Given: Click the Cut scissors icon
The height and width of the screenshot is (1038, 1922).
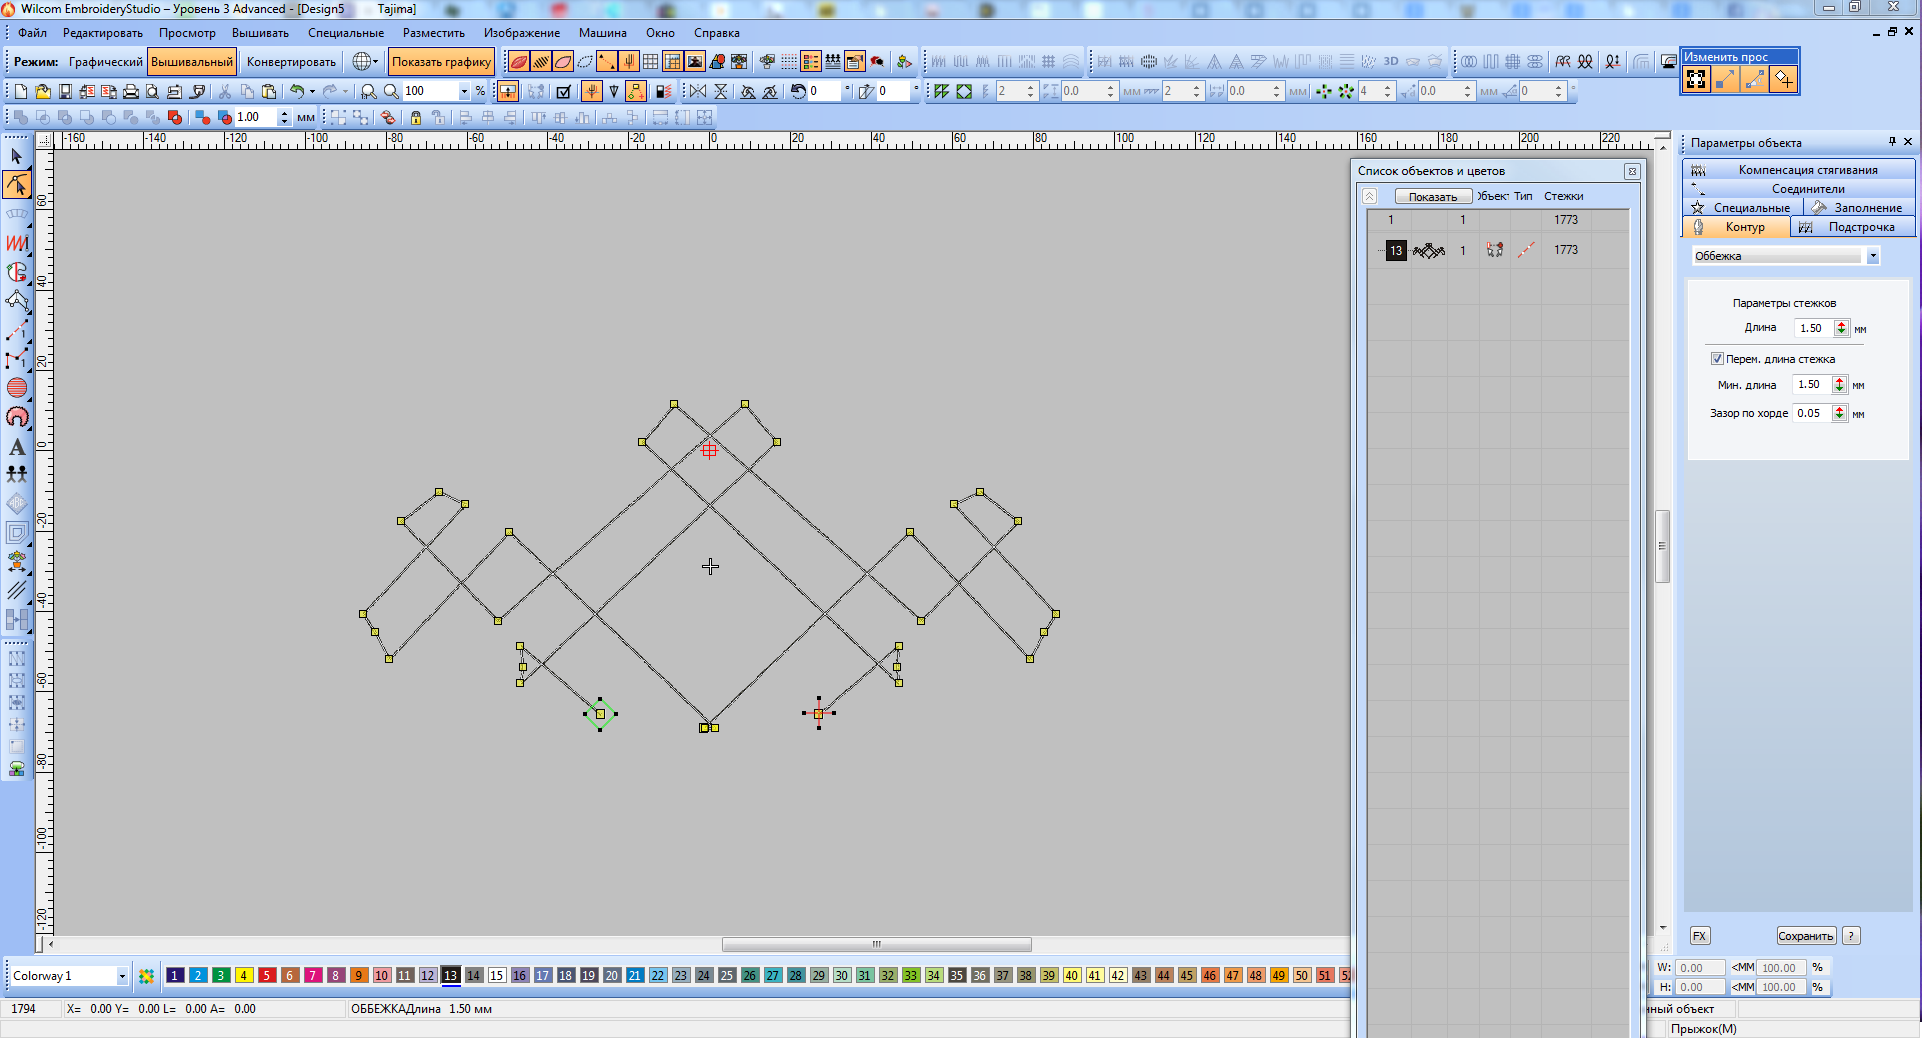Looking at the screenshot, I should tap(225, 91).
